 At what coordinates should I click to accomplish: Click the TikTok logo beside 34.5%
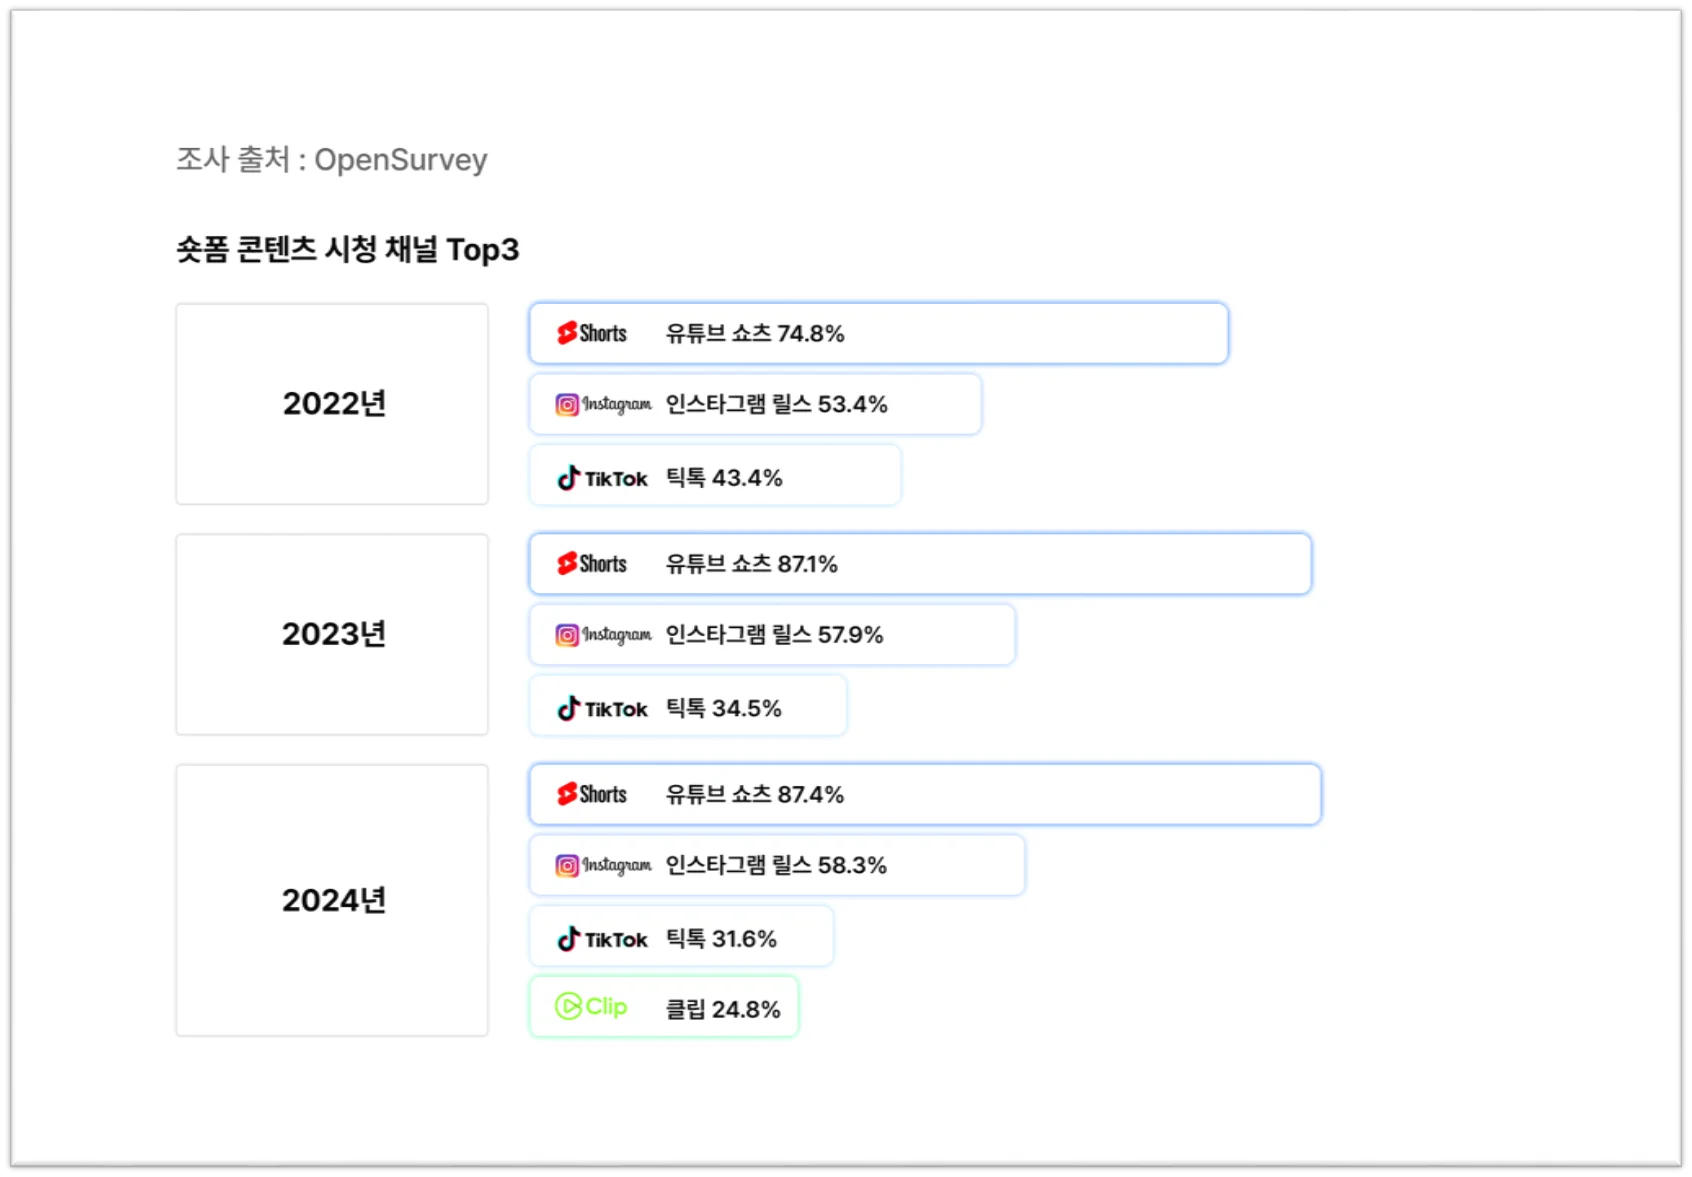(602, 709)
